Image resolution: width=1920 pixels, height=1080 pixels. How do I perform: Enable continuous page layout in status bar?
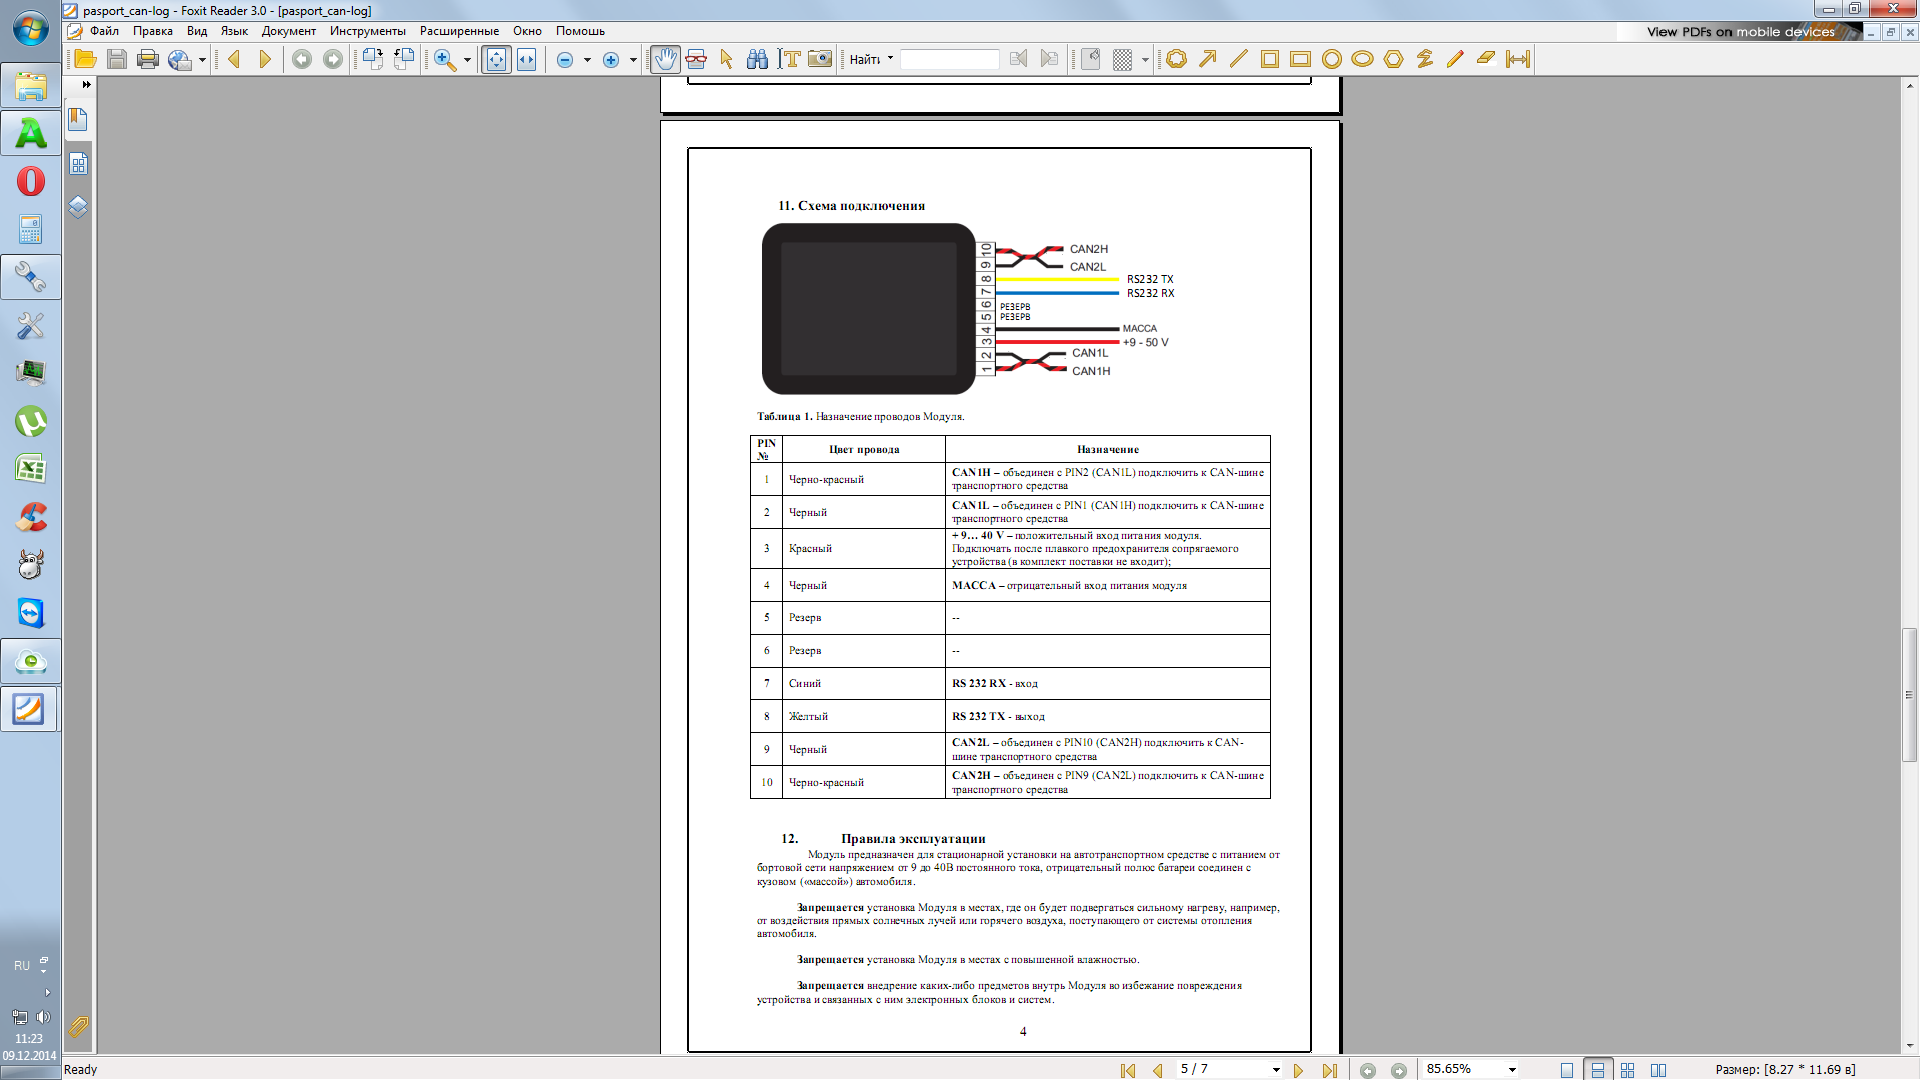click(x=1598, y=1070)
